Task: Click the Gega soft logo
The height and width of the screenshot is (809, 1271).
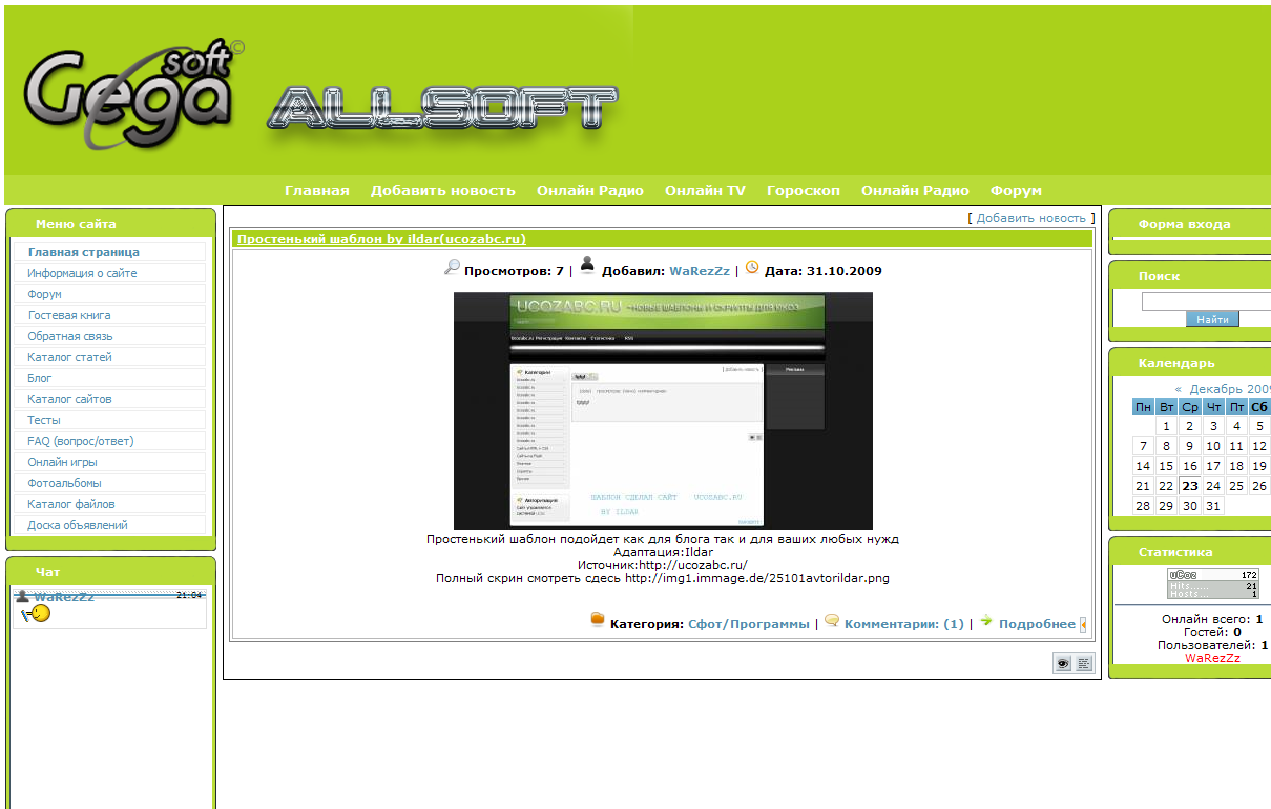Action: [x=130, y=95]
